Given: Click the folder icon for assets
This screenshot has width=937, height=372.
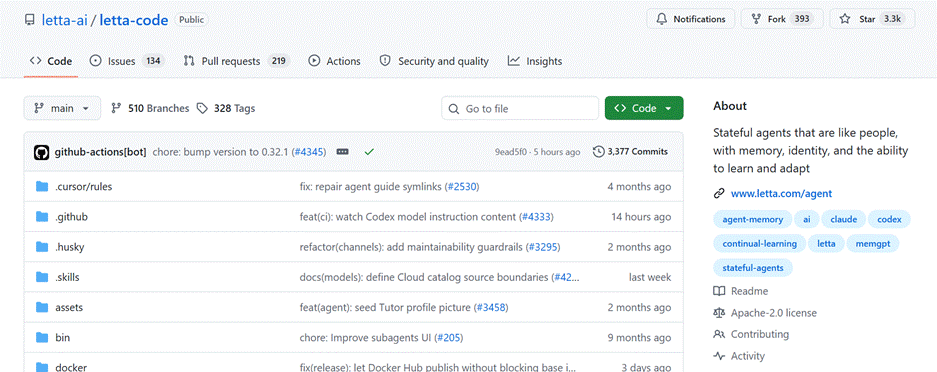Looking at the screenshot, I should click(x=42, y=308).
